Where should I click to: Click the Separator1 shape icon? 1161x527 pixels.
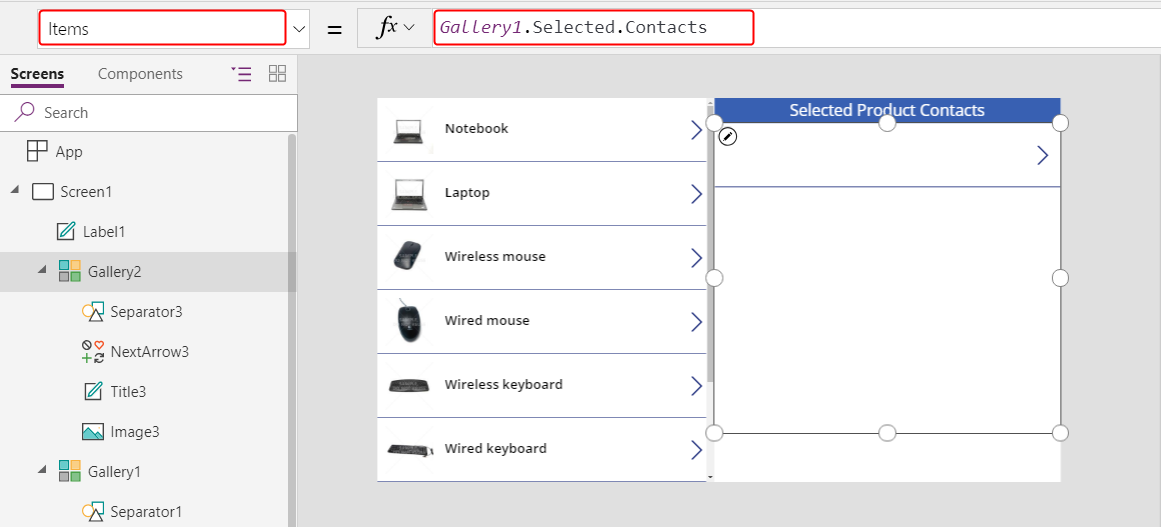click(x=93, y=511)
